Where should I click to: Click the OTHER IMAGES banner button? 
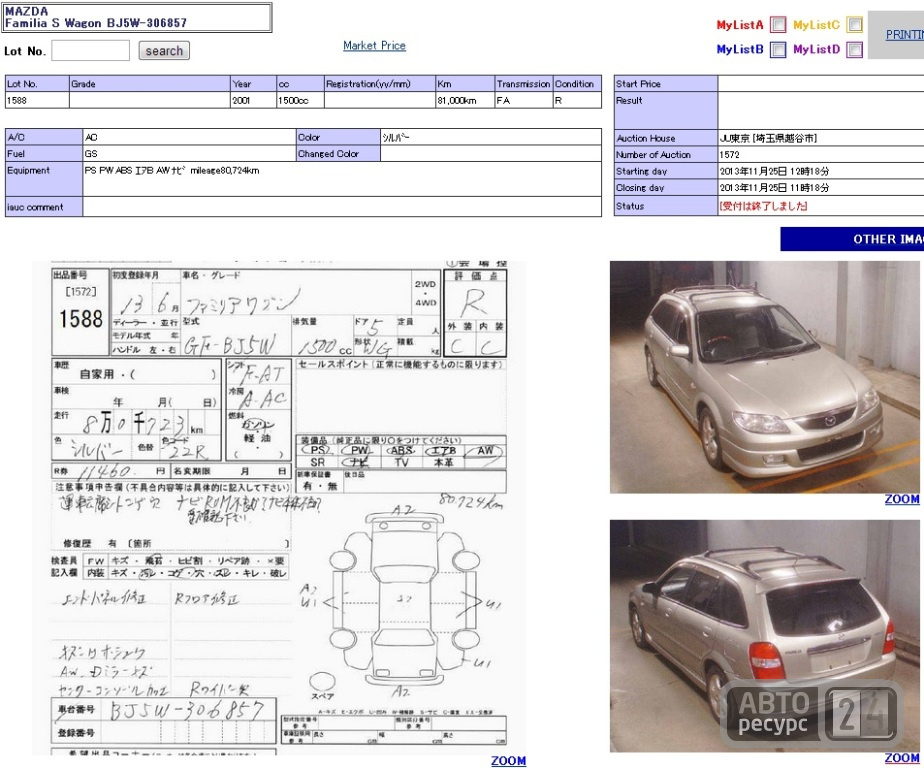click(x=852, y=239)
